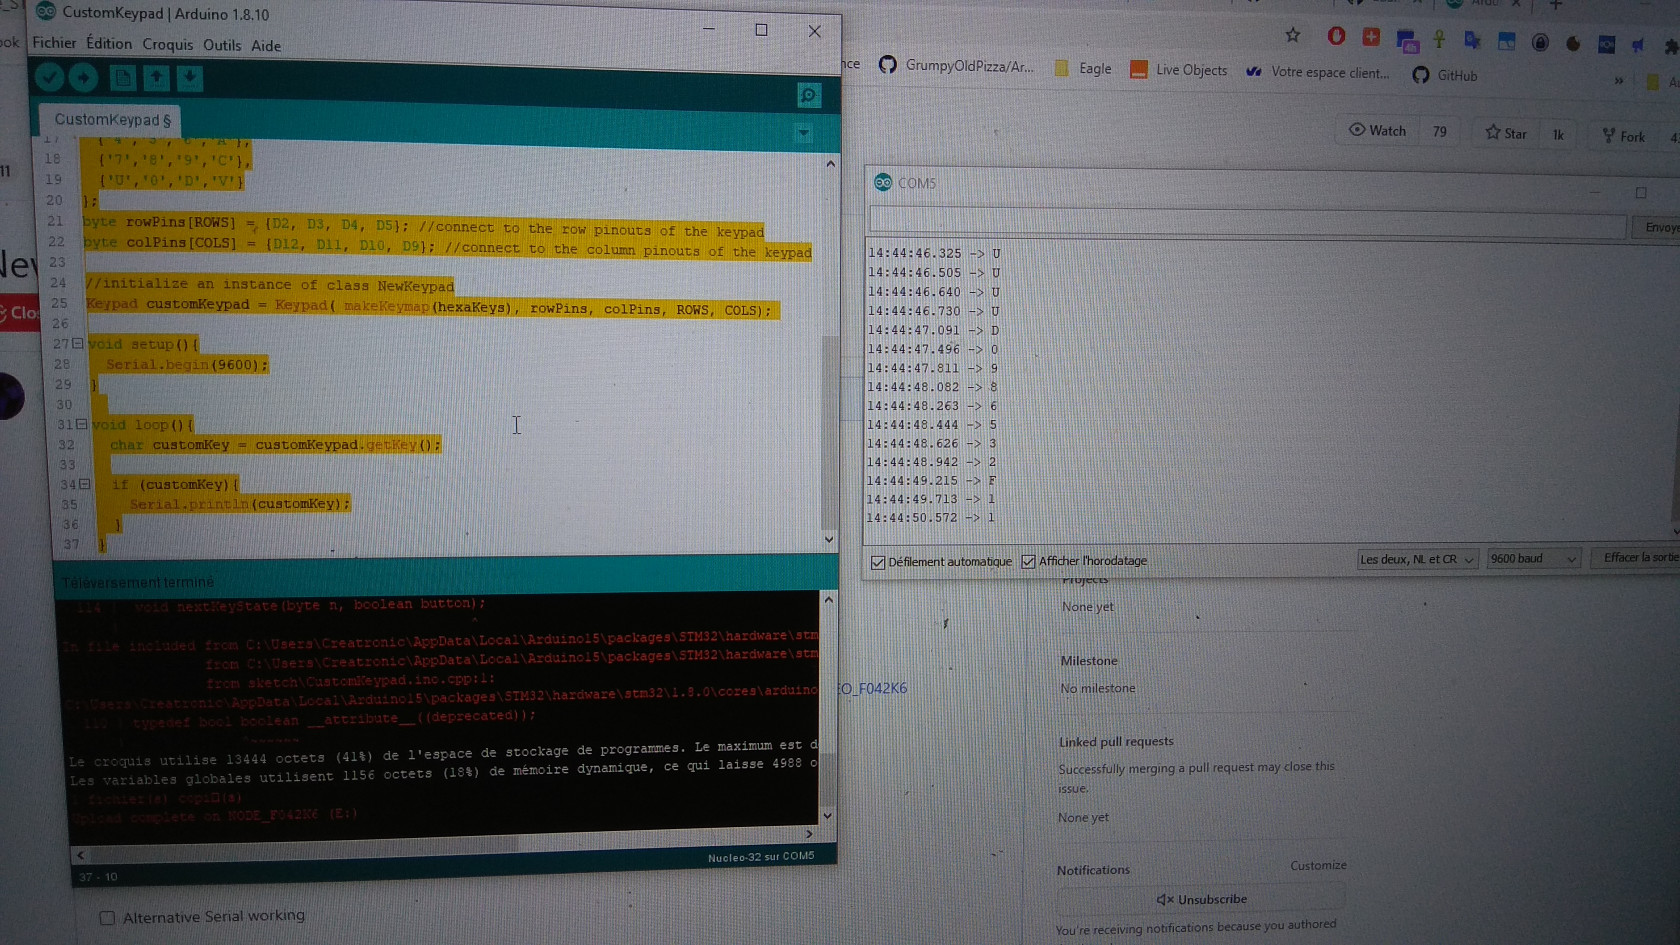
Task: Click the Milestone heading on GitHub
Action: coord(1089,661)
